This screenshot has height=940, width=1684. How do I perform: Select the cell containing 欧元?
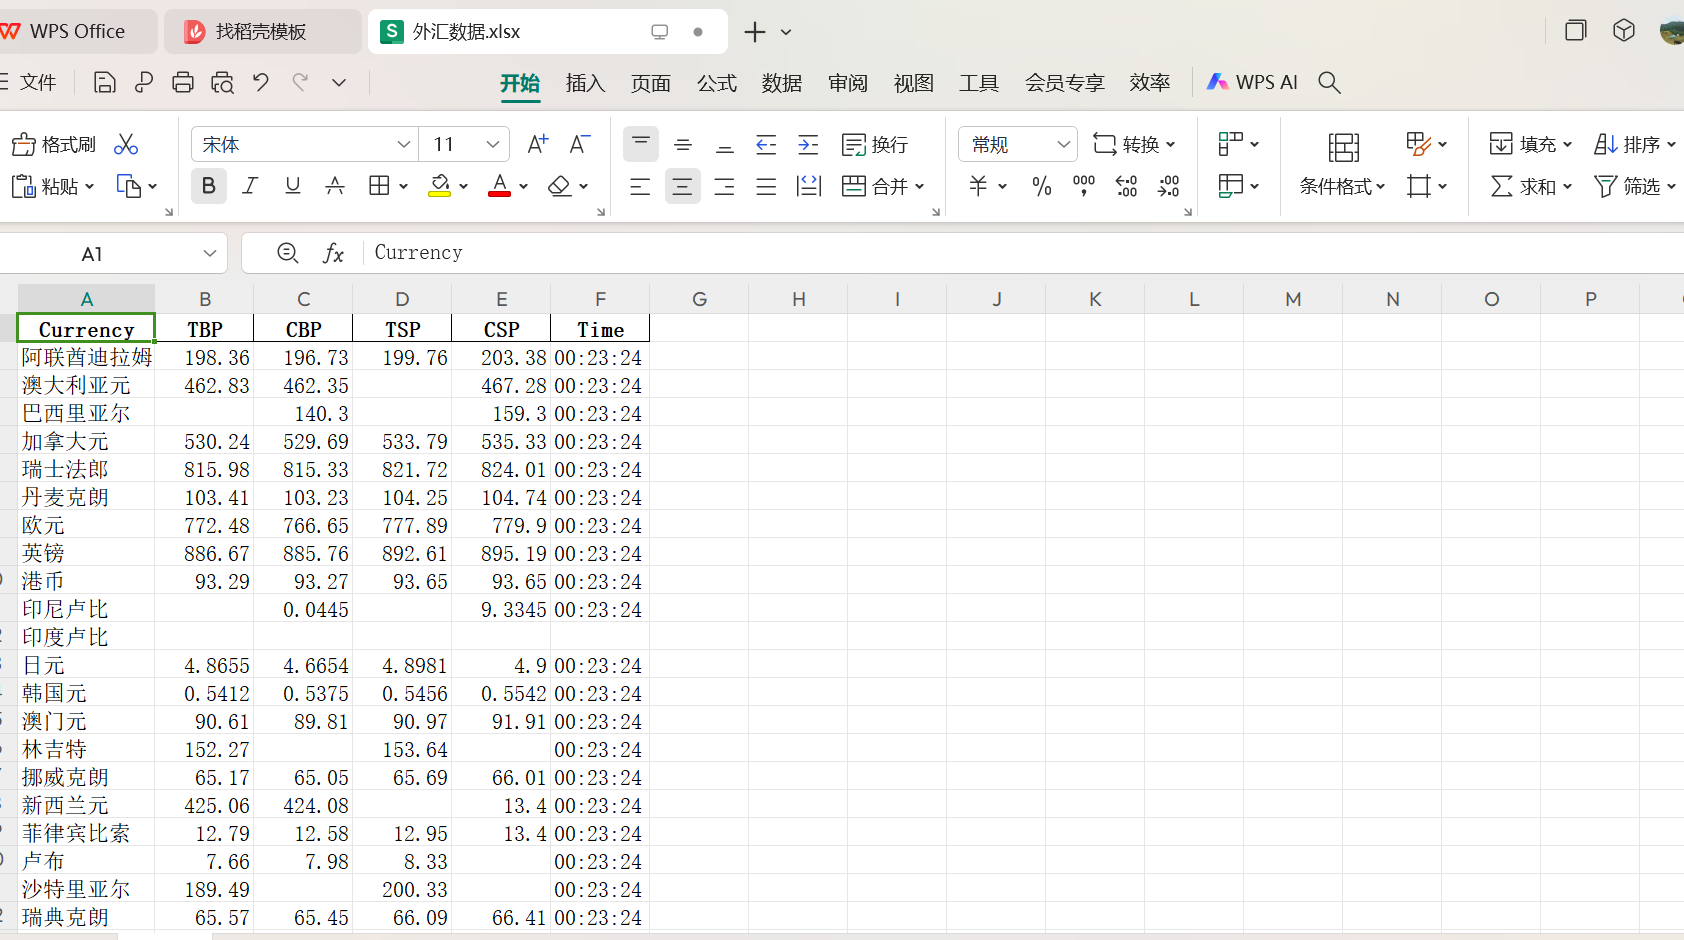pos(86,525)
